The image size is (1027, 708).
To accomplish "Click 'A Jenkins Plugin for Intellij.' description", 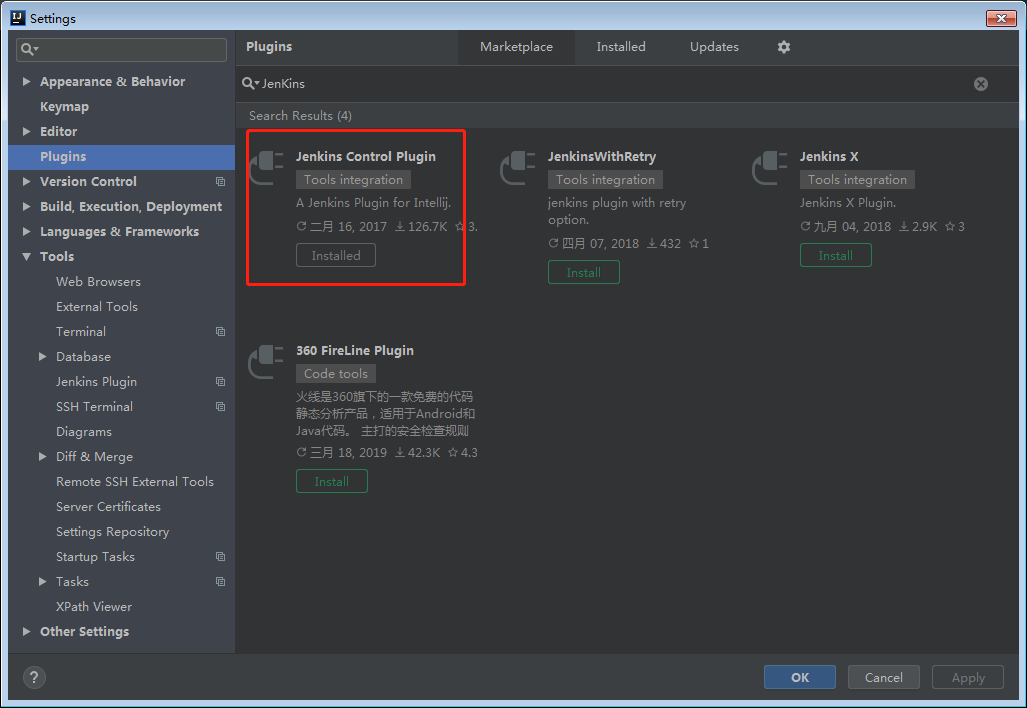I will click(373, 203).
